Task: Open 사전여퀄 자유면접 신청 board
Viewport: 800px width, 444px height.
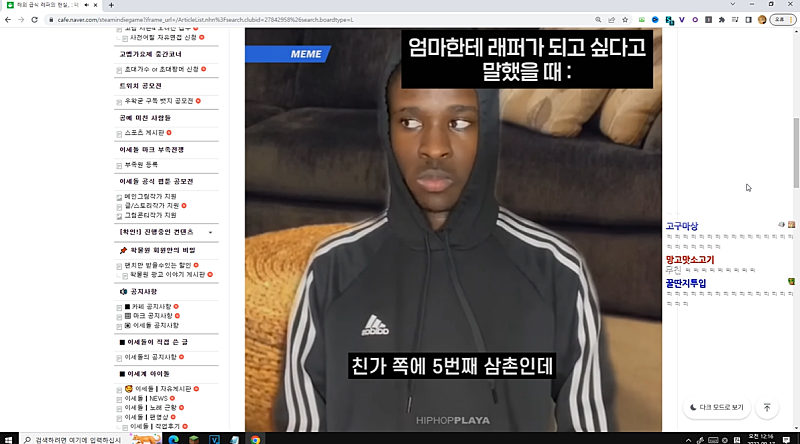Action: [x=163, y=38]
